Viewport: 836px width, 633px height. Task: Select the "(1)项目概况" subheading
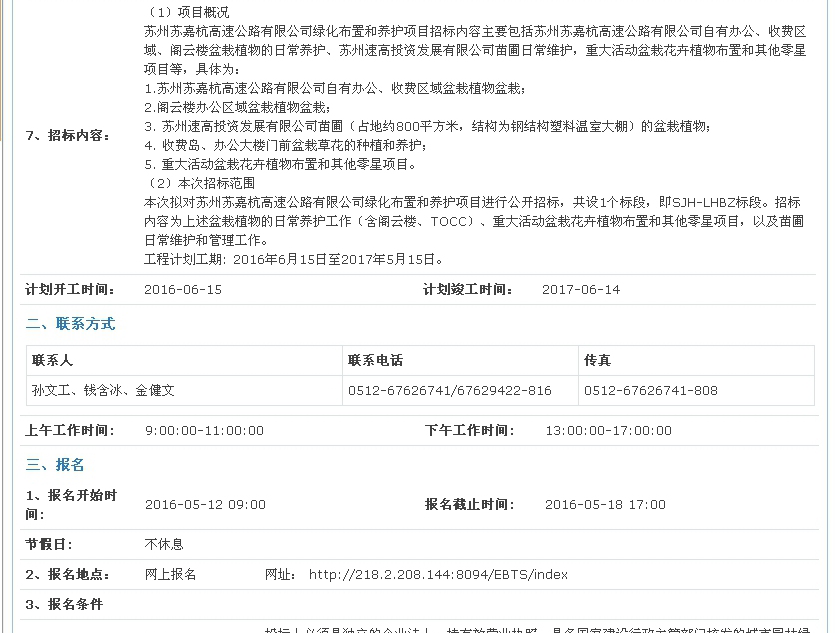pos(187,12)
